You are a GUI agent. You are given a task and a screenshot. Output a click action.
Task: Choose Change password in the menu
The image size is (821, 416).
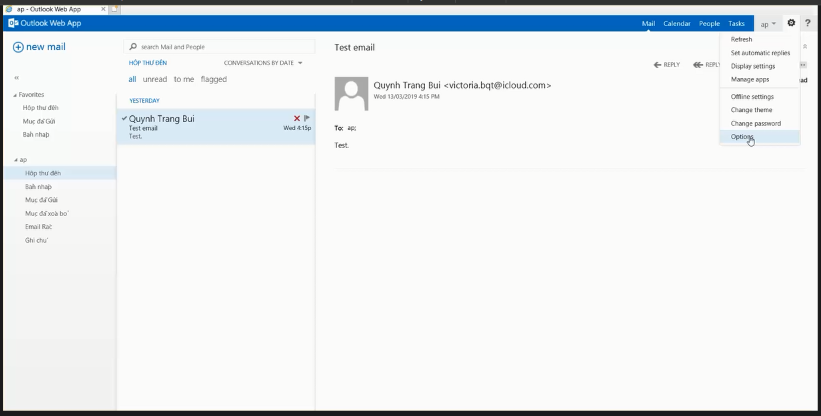point(756,123)
